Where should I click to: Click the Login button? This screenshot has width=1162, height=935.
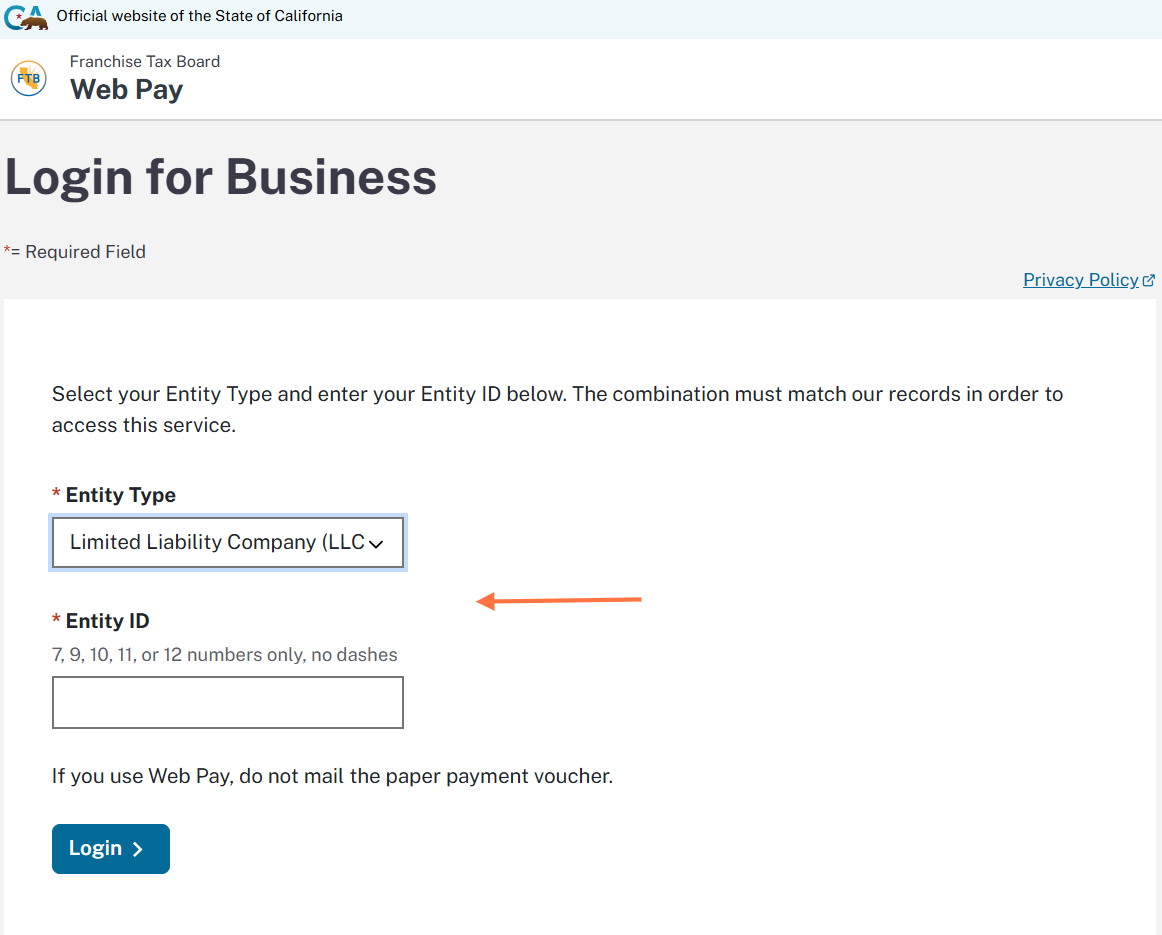[111, 849]
